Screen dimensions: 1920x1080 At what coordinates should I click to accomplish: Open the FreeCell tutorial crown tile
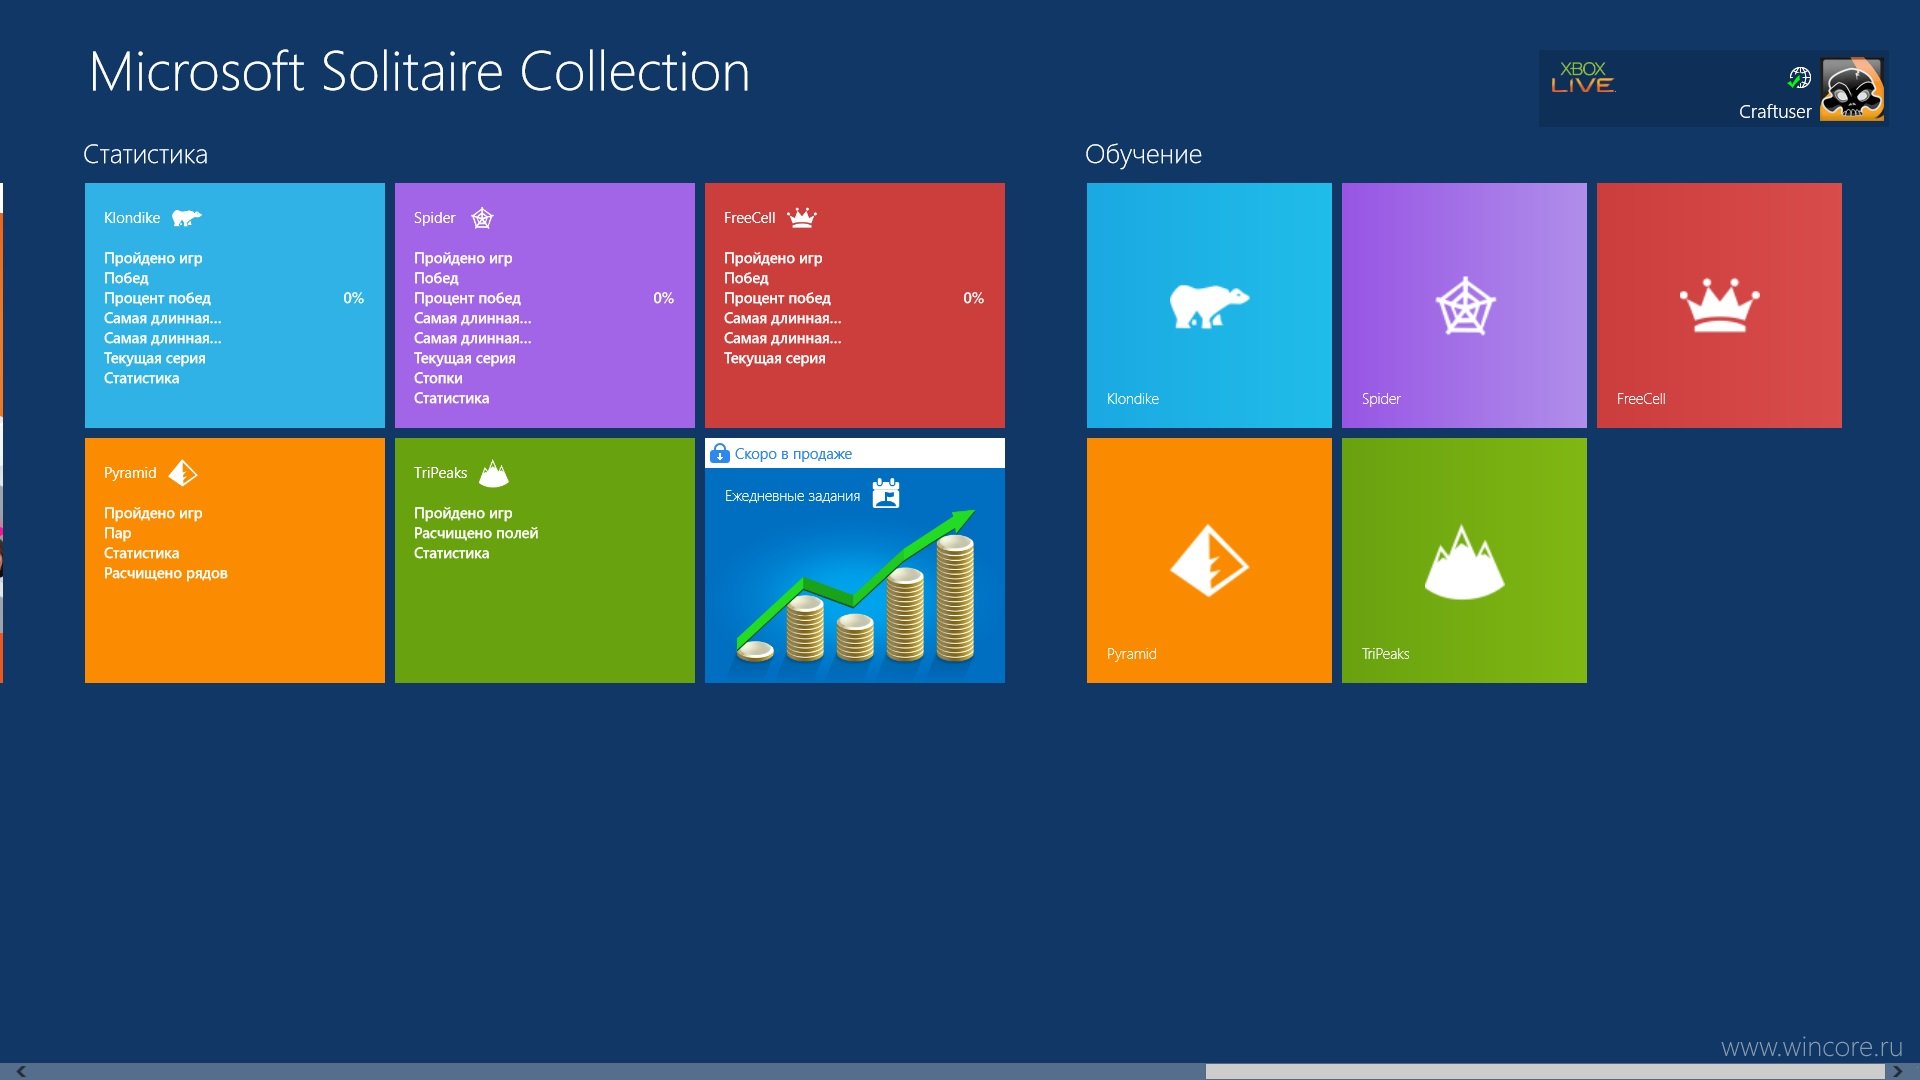tap(1719, 305)
